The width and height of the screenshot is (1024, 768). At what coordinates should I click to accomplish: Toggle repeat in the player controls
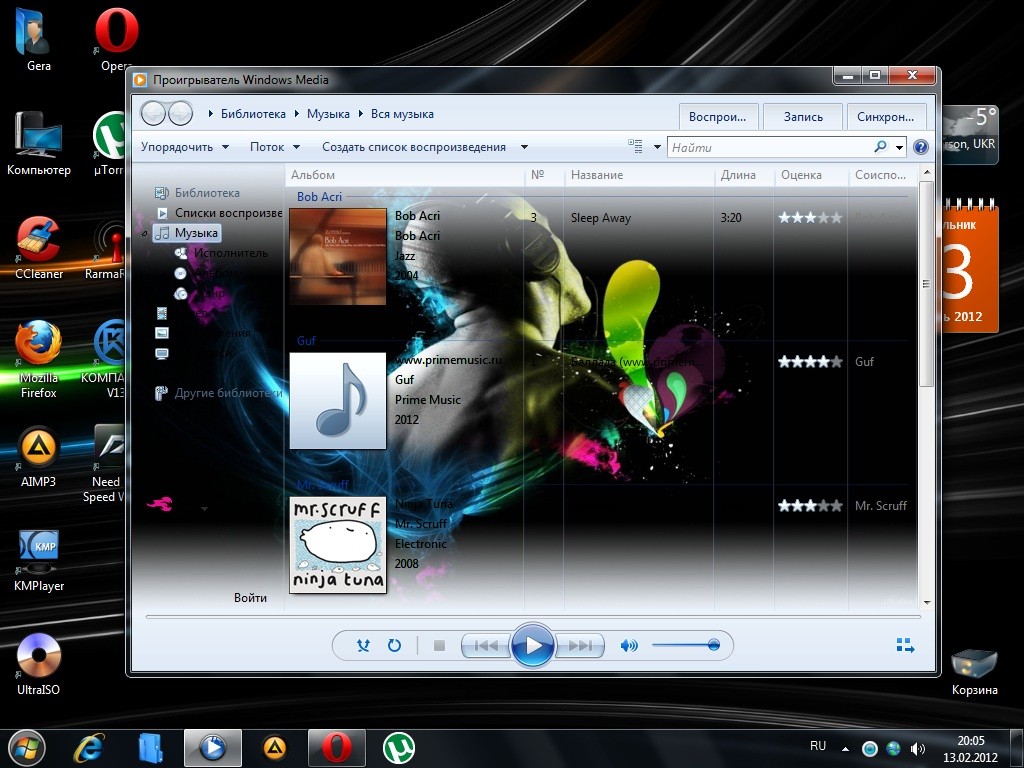394,645
